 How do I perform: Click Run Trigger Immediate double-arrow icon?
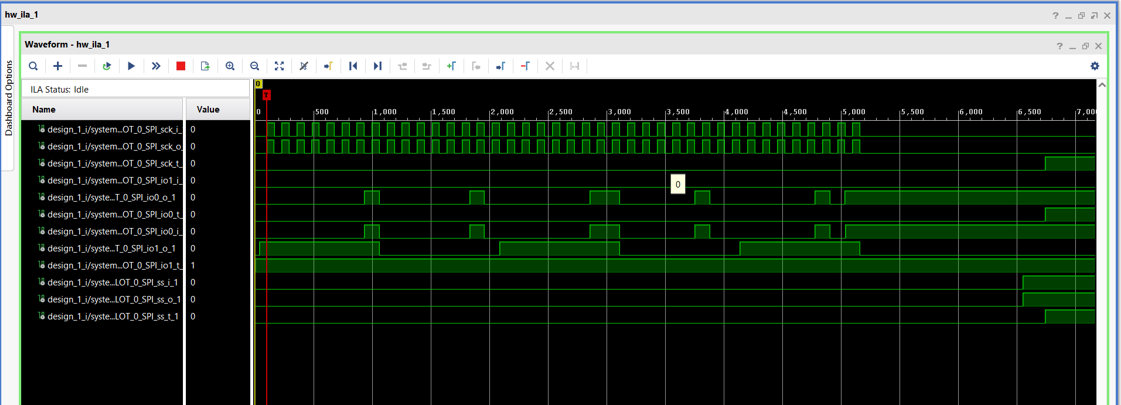click(x=156, y=66)
